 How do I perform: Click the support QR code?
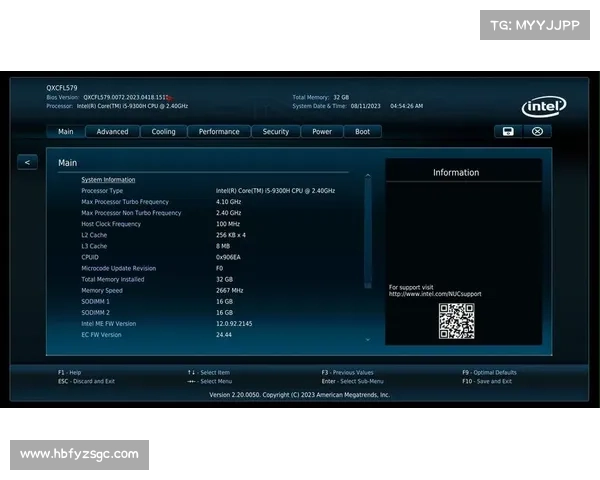click(x=457, y=321)
